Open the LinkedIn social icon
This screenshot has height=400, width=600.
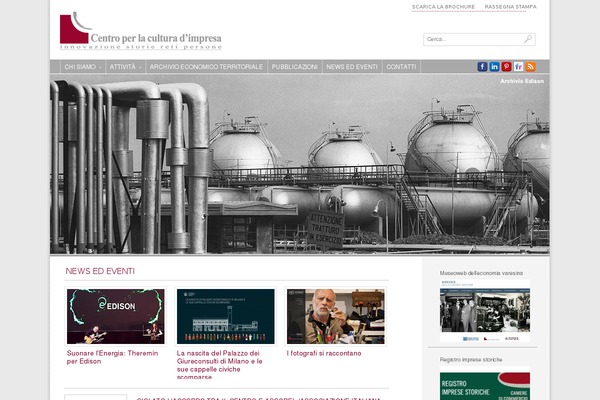494,67
